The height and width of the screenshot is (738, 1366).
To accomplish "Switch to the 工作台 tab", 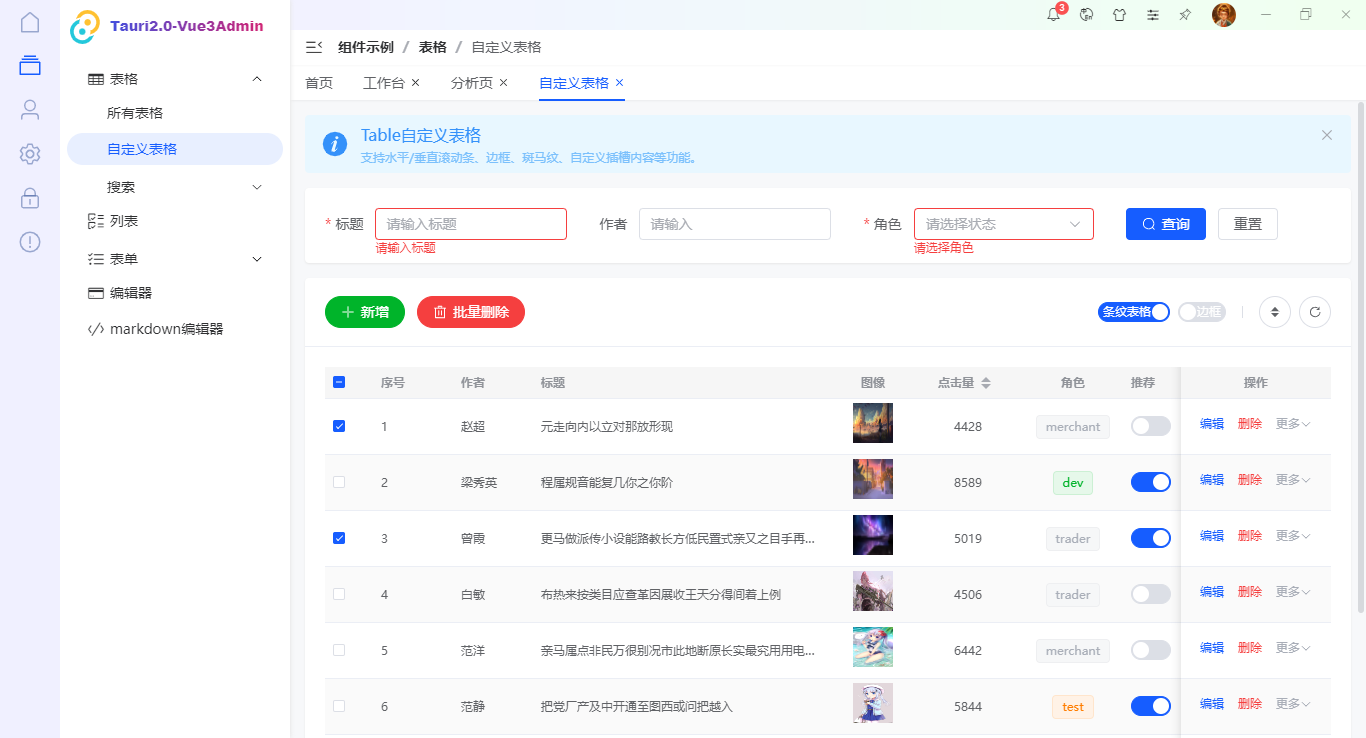I will (x=385, y=84).
